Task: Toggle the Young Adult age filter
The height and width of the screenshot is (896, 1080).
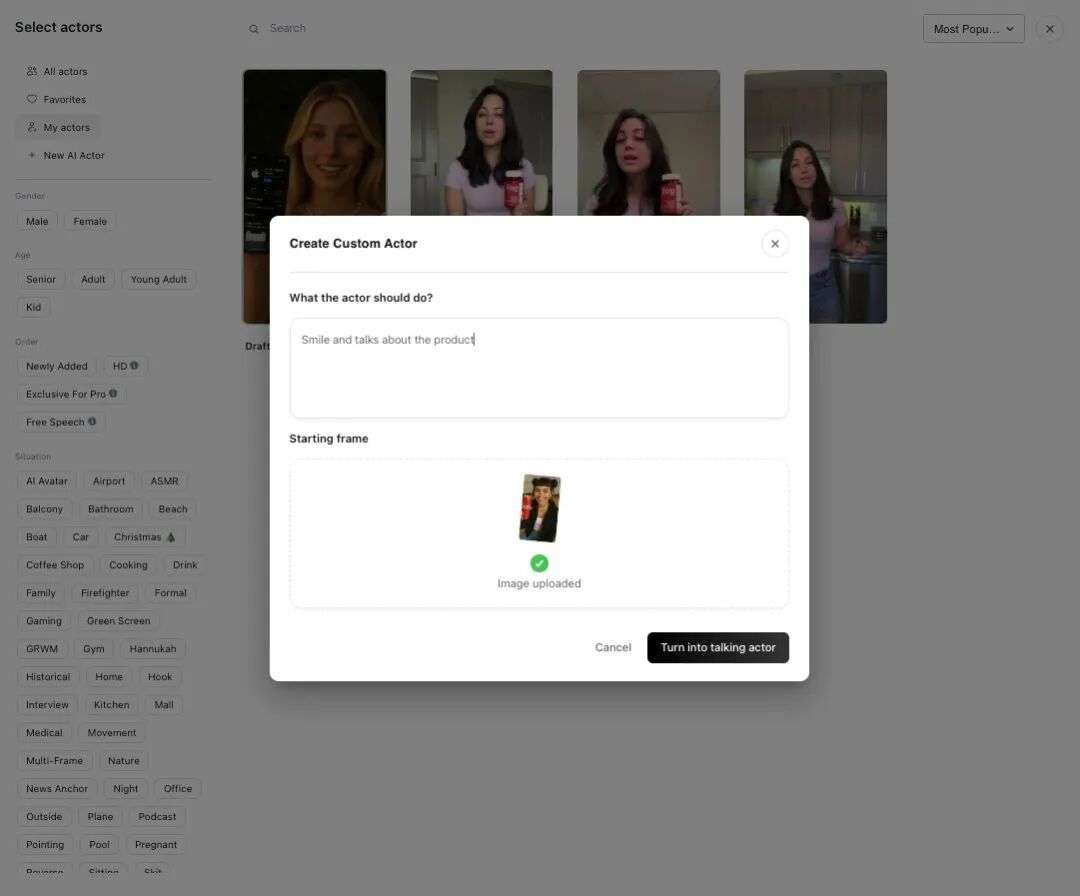Action: [x=158, y=280]
